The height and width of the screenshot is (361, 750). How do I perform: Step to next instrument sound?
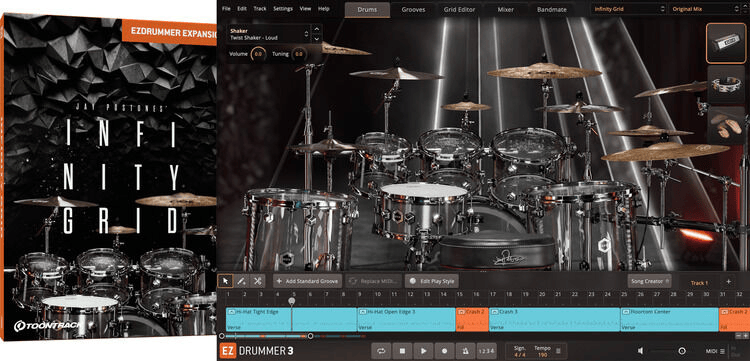pos(317,38)
